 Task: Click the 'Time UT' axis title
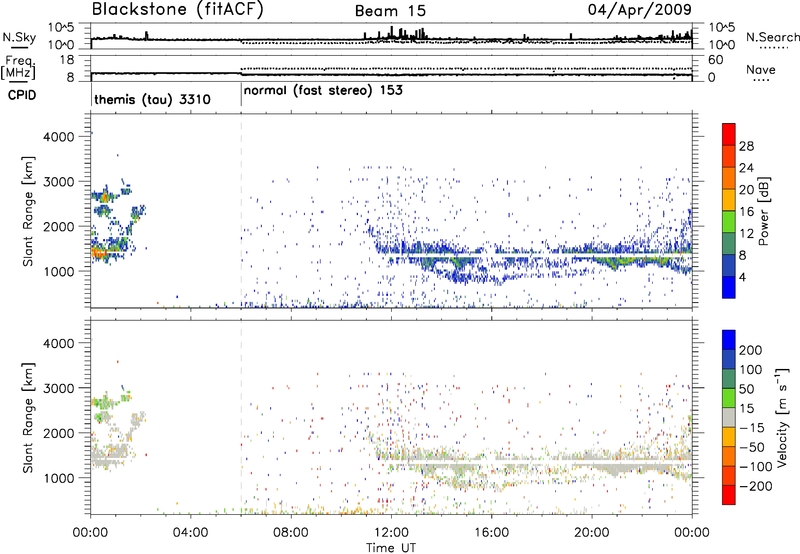click(391, 548)
